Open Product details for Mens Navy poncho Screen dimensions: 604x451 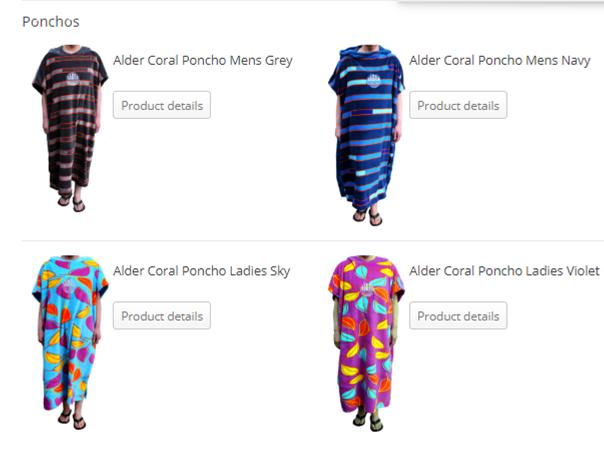coord(458,105)
